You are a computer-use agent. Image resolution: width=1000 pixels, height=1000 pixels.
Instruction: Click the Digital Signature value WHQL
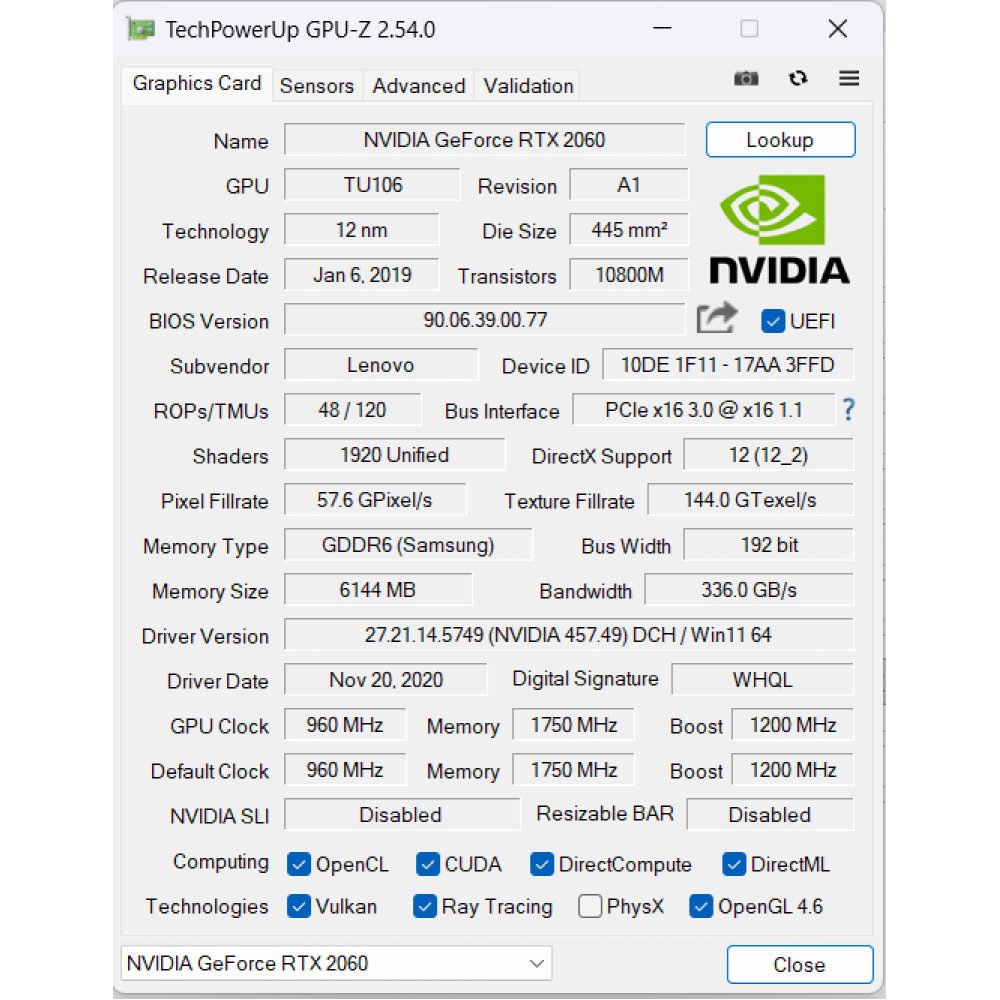pos(763,680)
